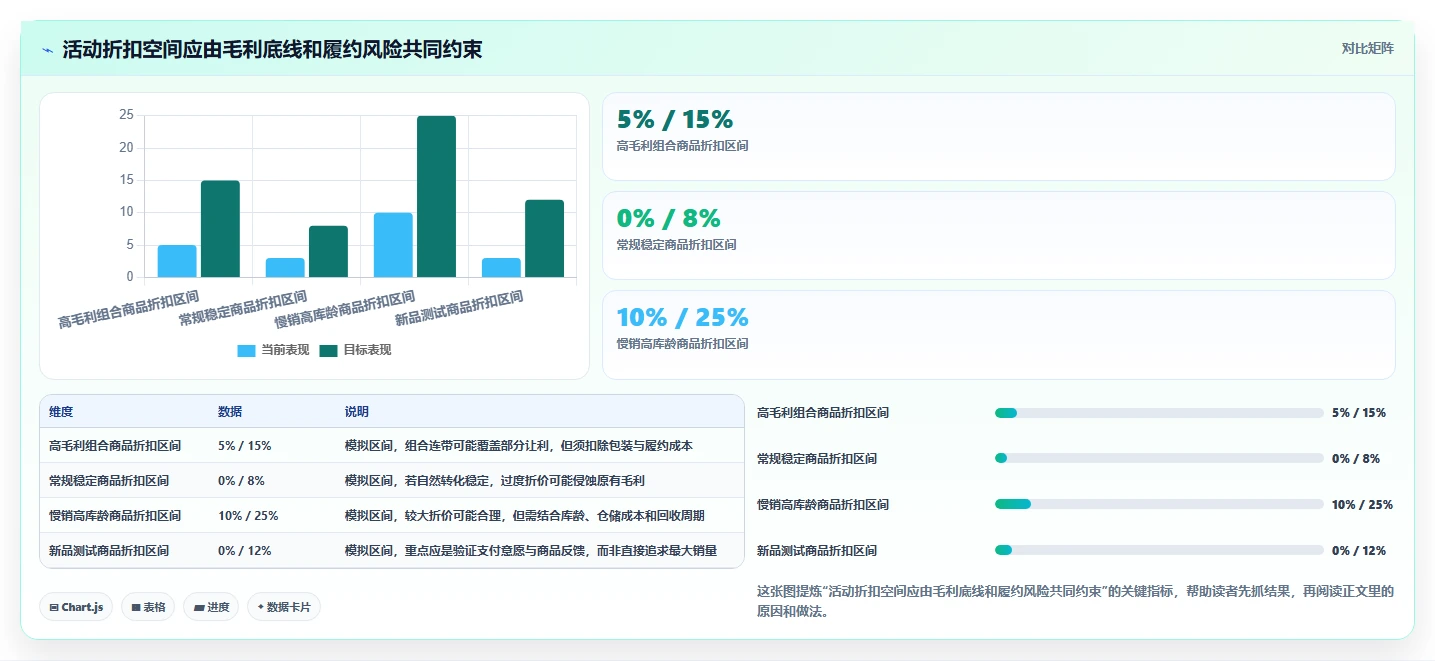Click table cell 慢销高库龄商品折扣区间
Image resolution: width=1435 pixels, height=661 pixels.
pos(115,516)
